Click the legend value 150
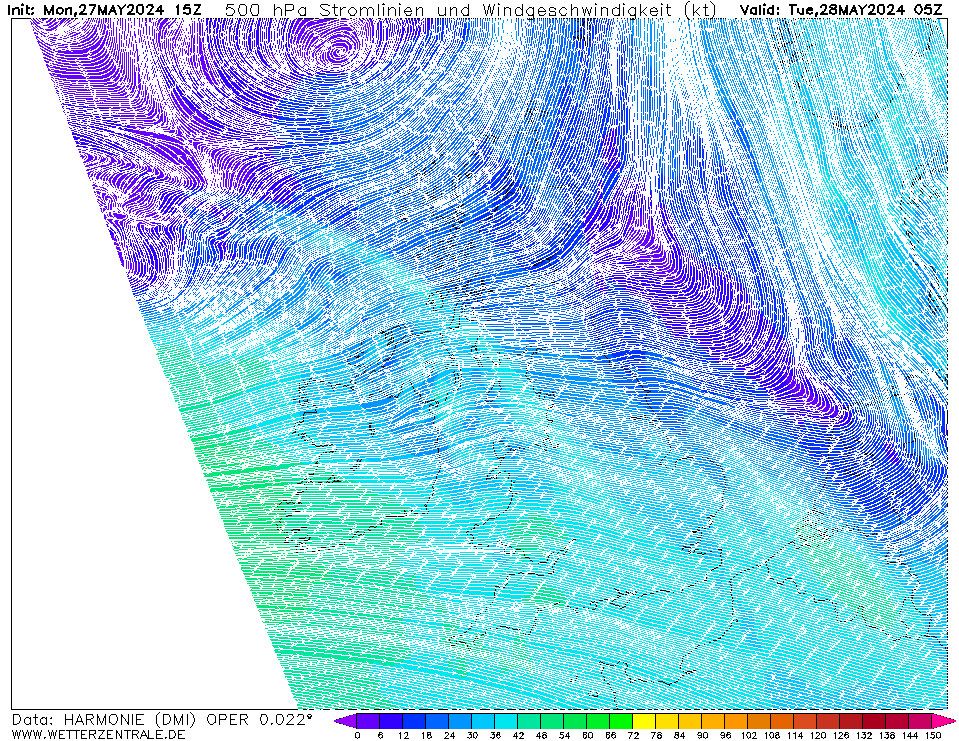Screen dimensions: 959x741 [x=932, y=735]
